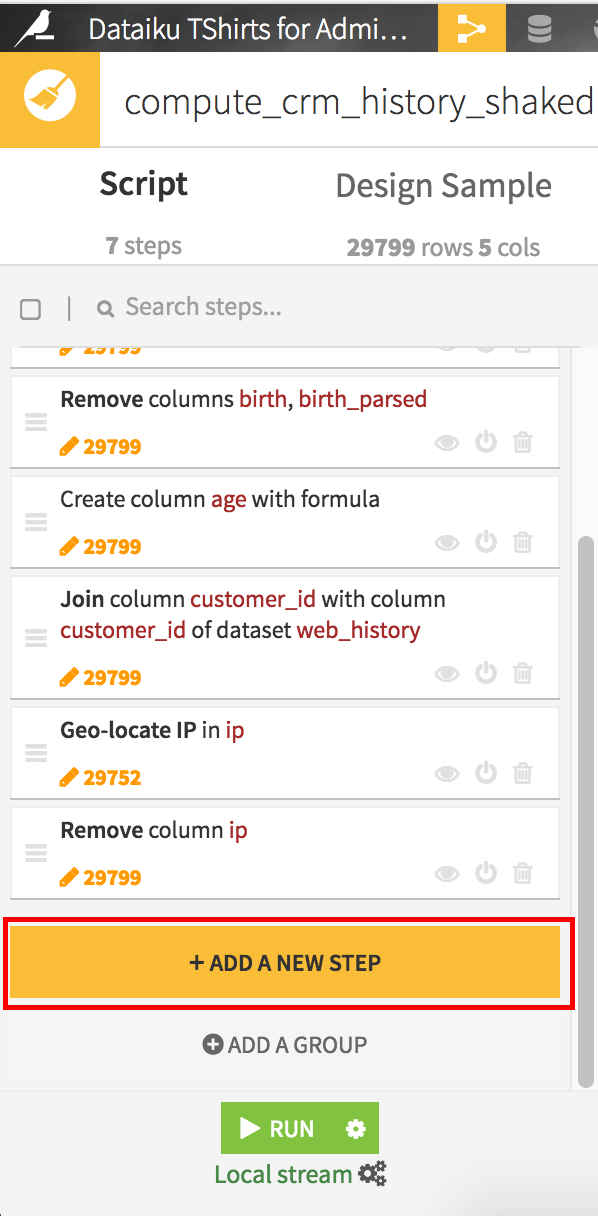Viewport: 598px width, 1216px height.
Task: Click + ADD A NEW STEP
Action: point(285,964)
